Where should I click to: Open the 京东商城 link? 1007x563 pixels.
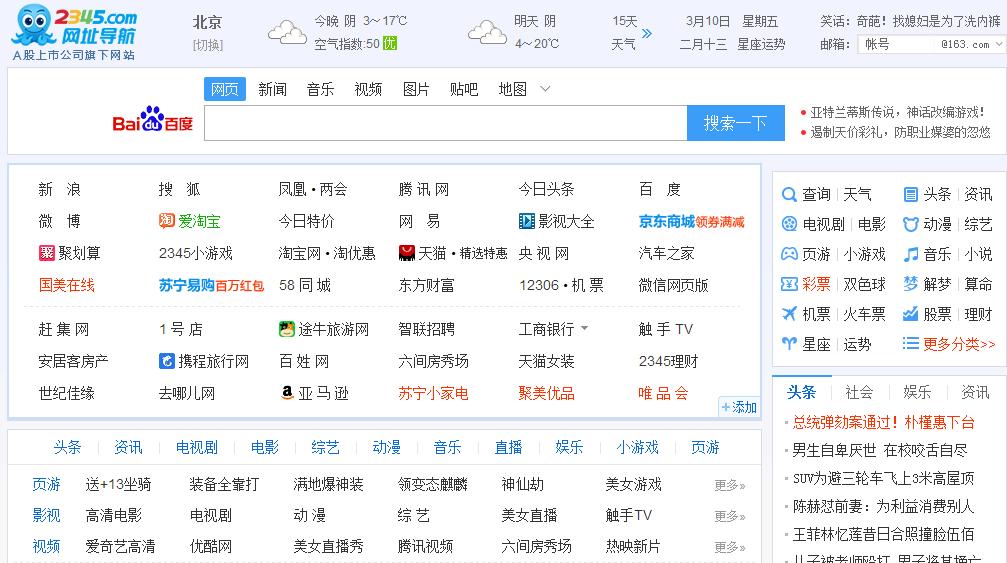[667, 221]
